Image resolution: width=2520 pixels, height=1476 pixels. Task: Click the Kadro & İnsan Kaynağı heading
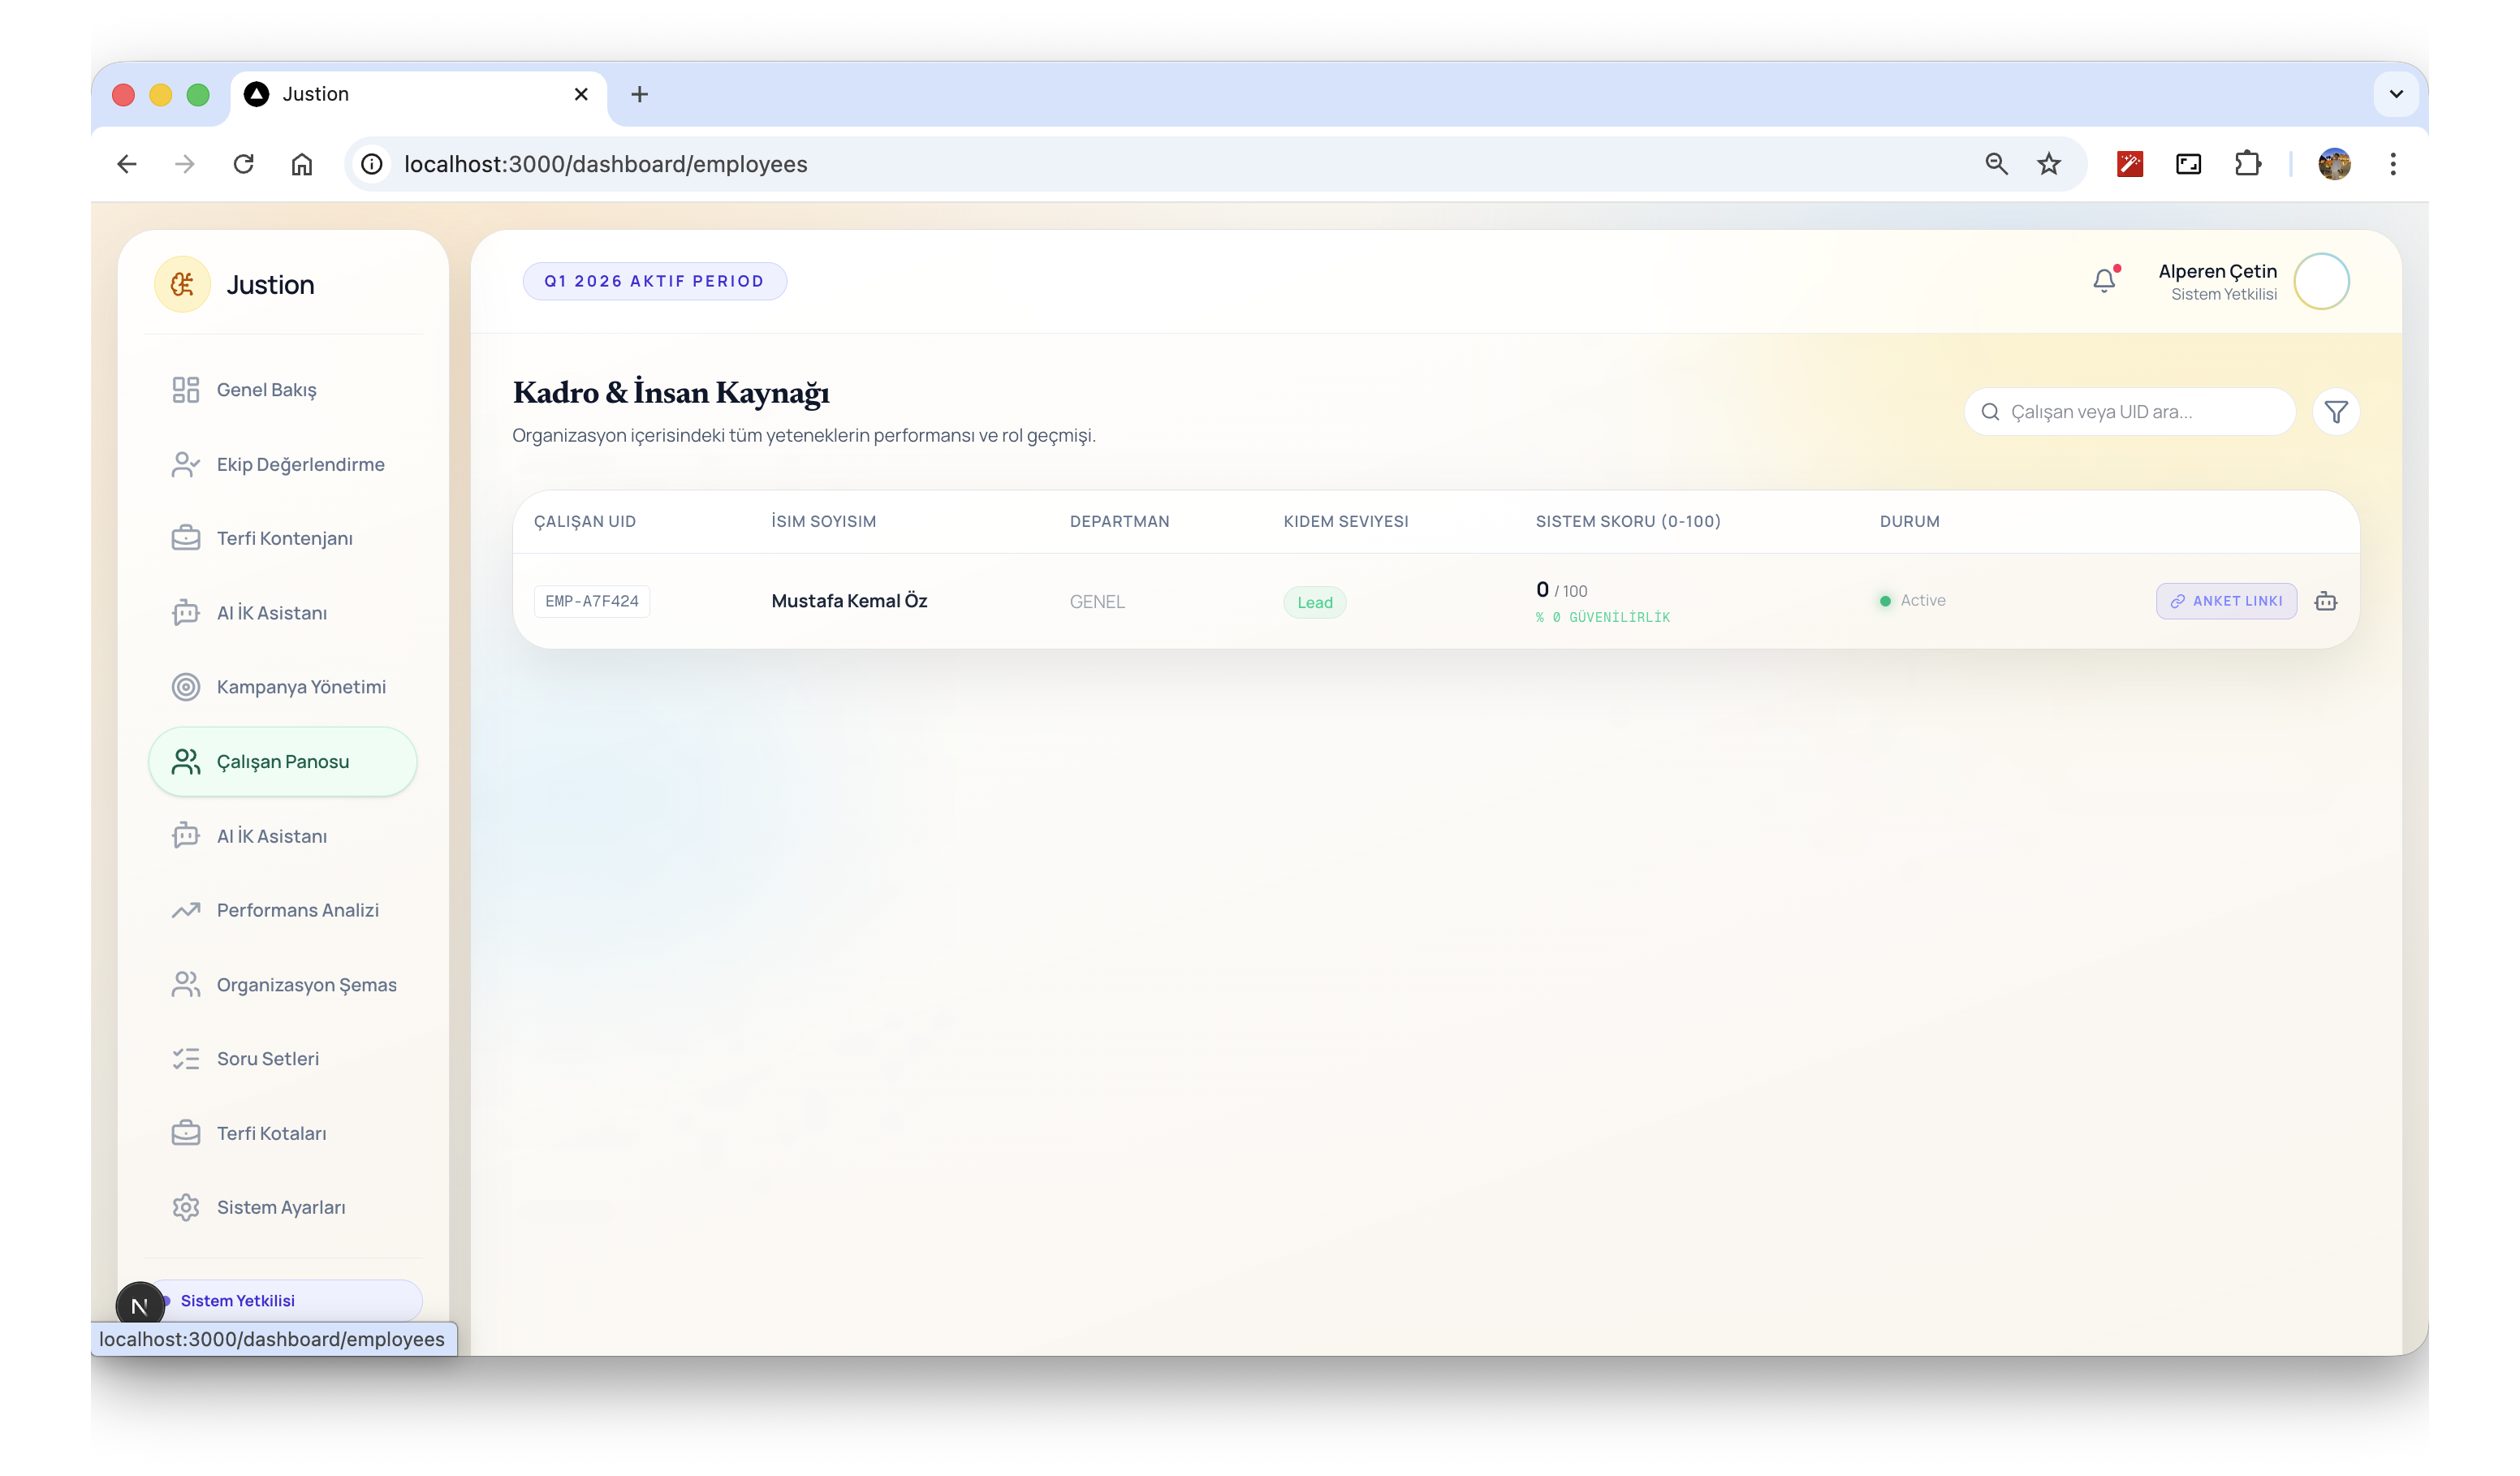[x=671, y=392]
